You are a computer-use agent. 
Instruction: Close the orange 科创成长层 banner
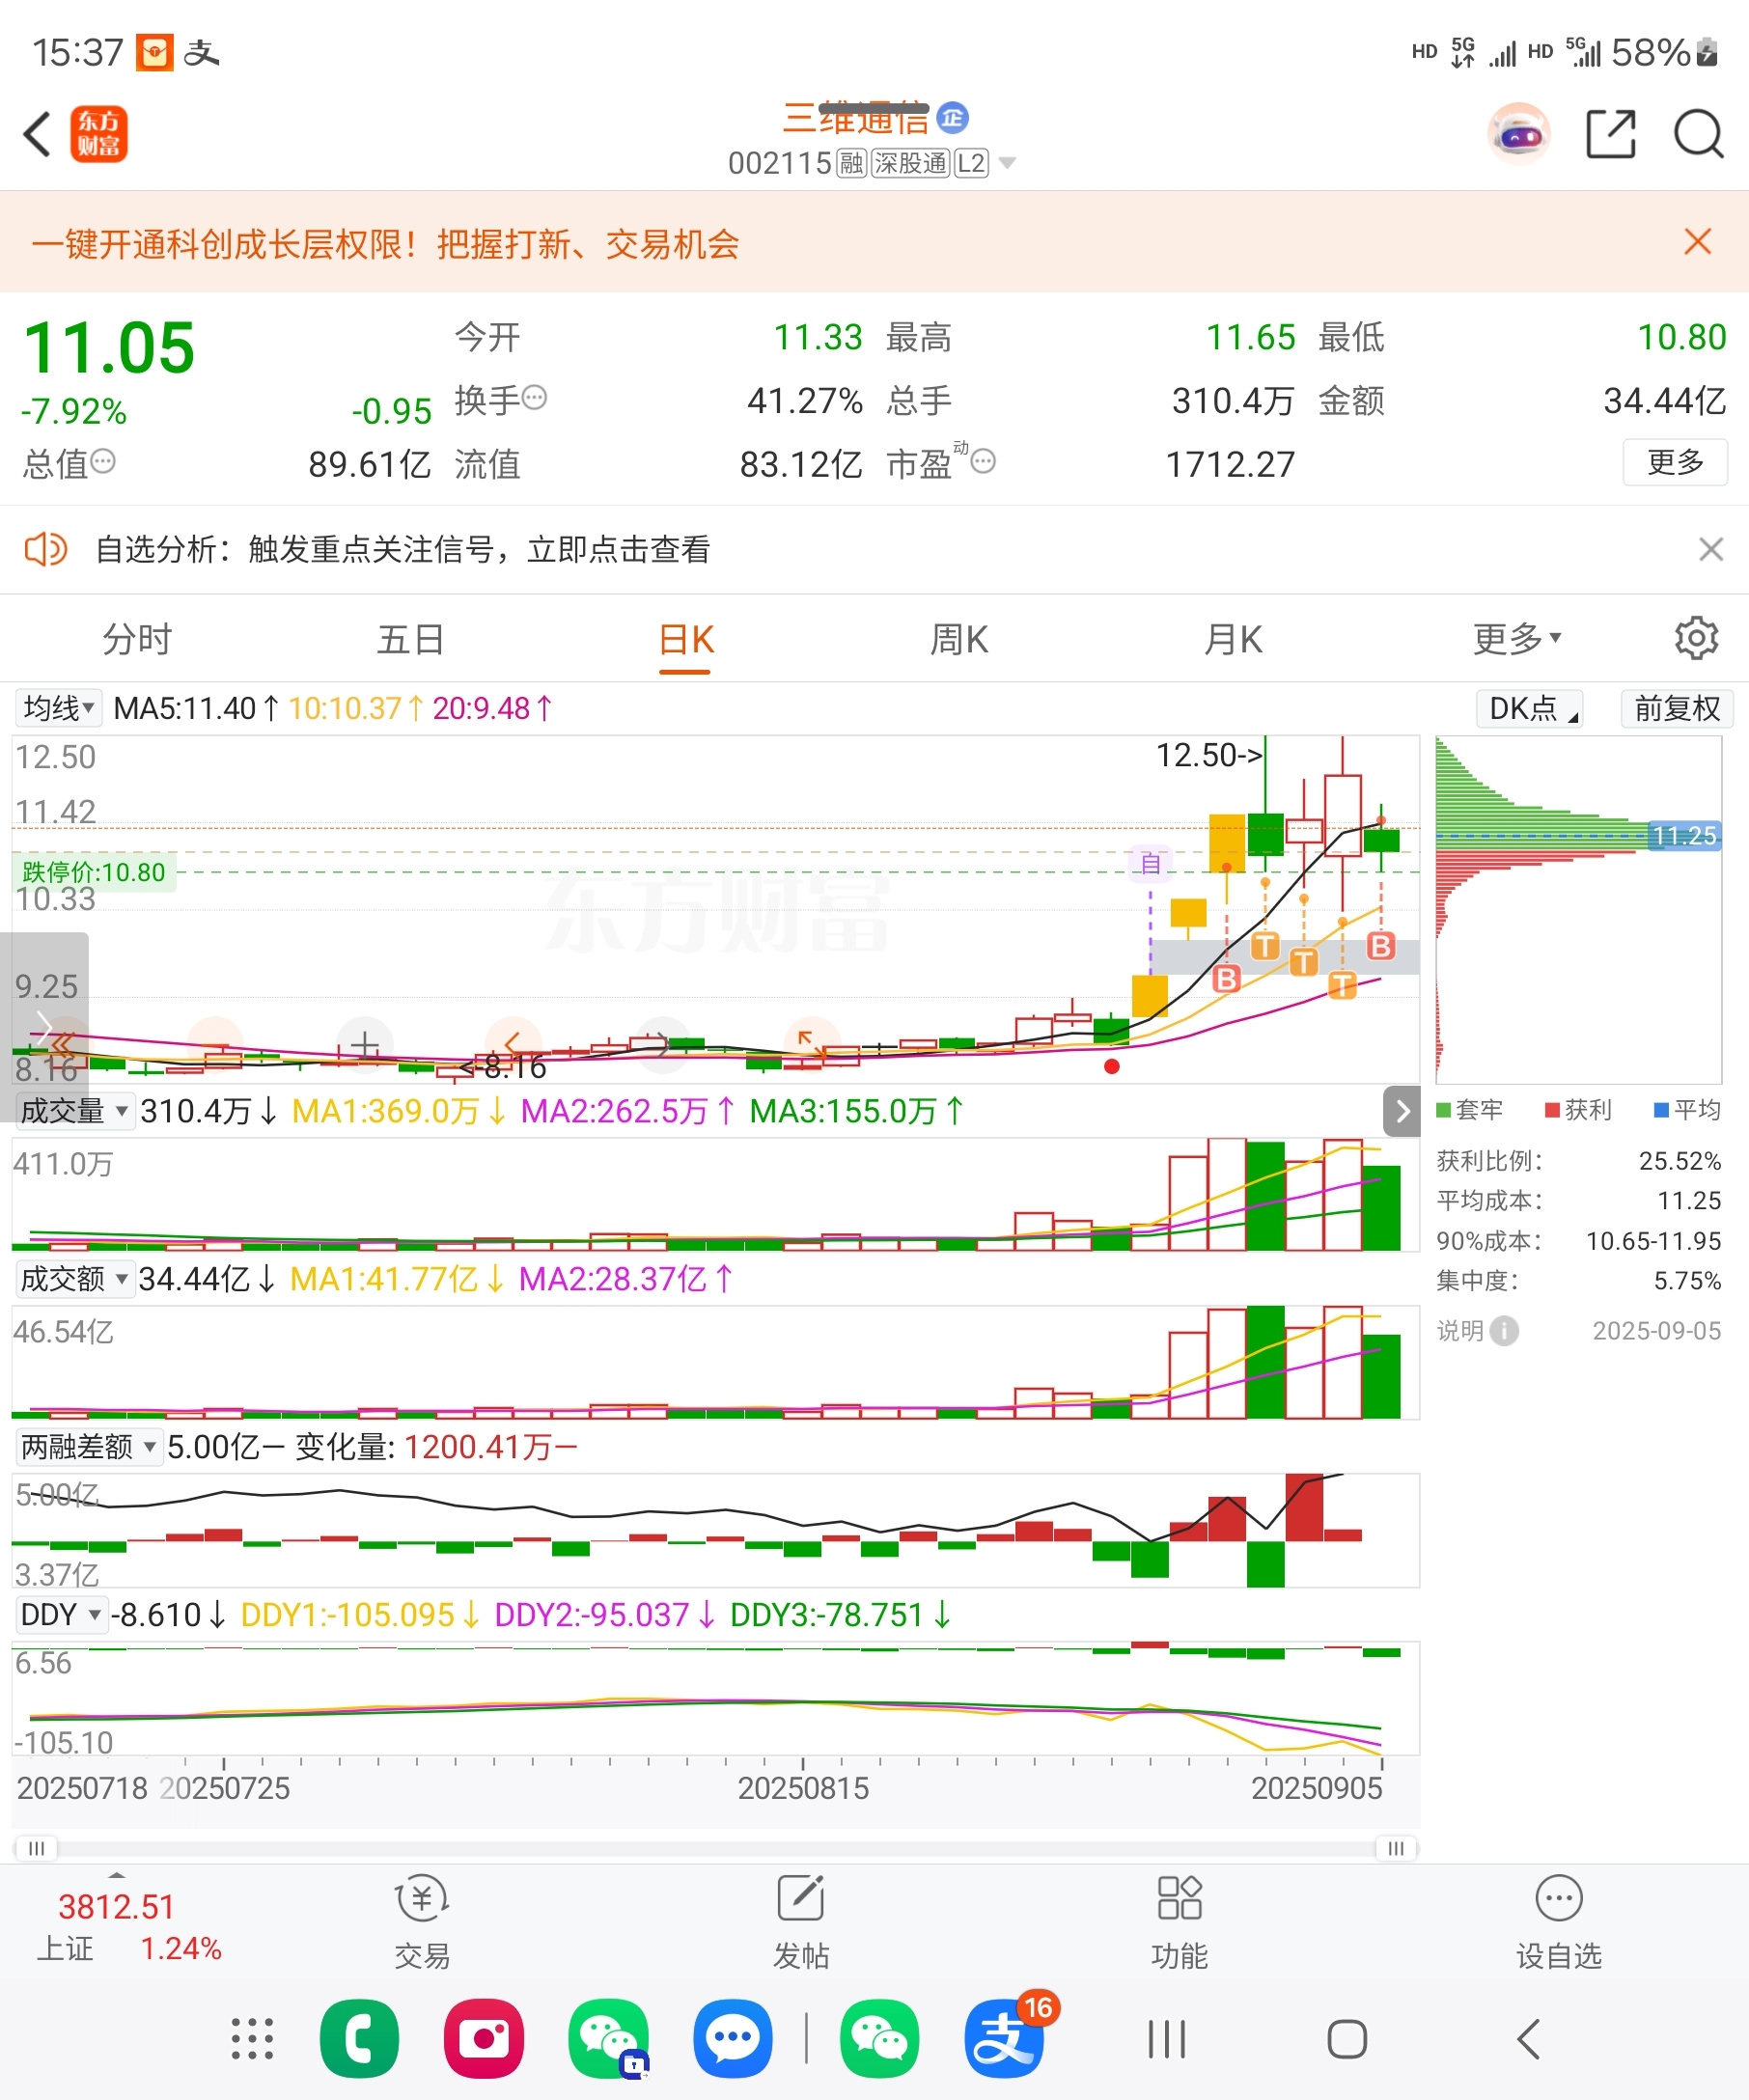[x=1697, y=242]
